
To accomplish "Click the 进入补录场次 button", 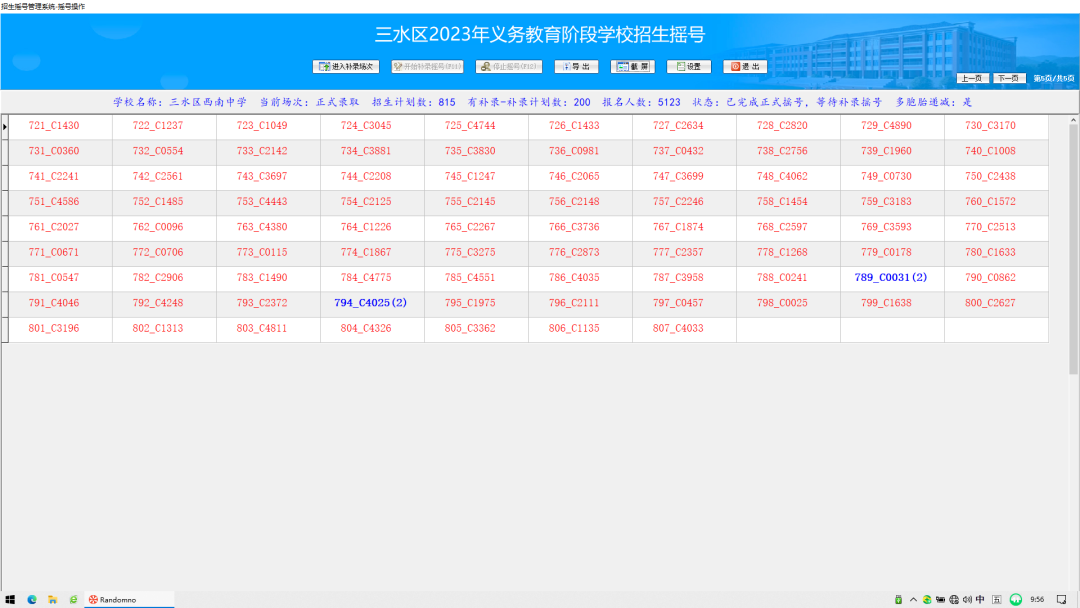I will click(346, 67).
